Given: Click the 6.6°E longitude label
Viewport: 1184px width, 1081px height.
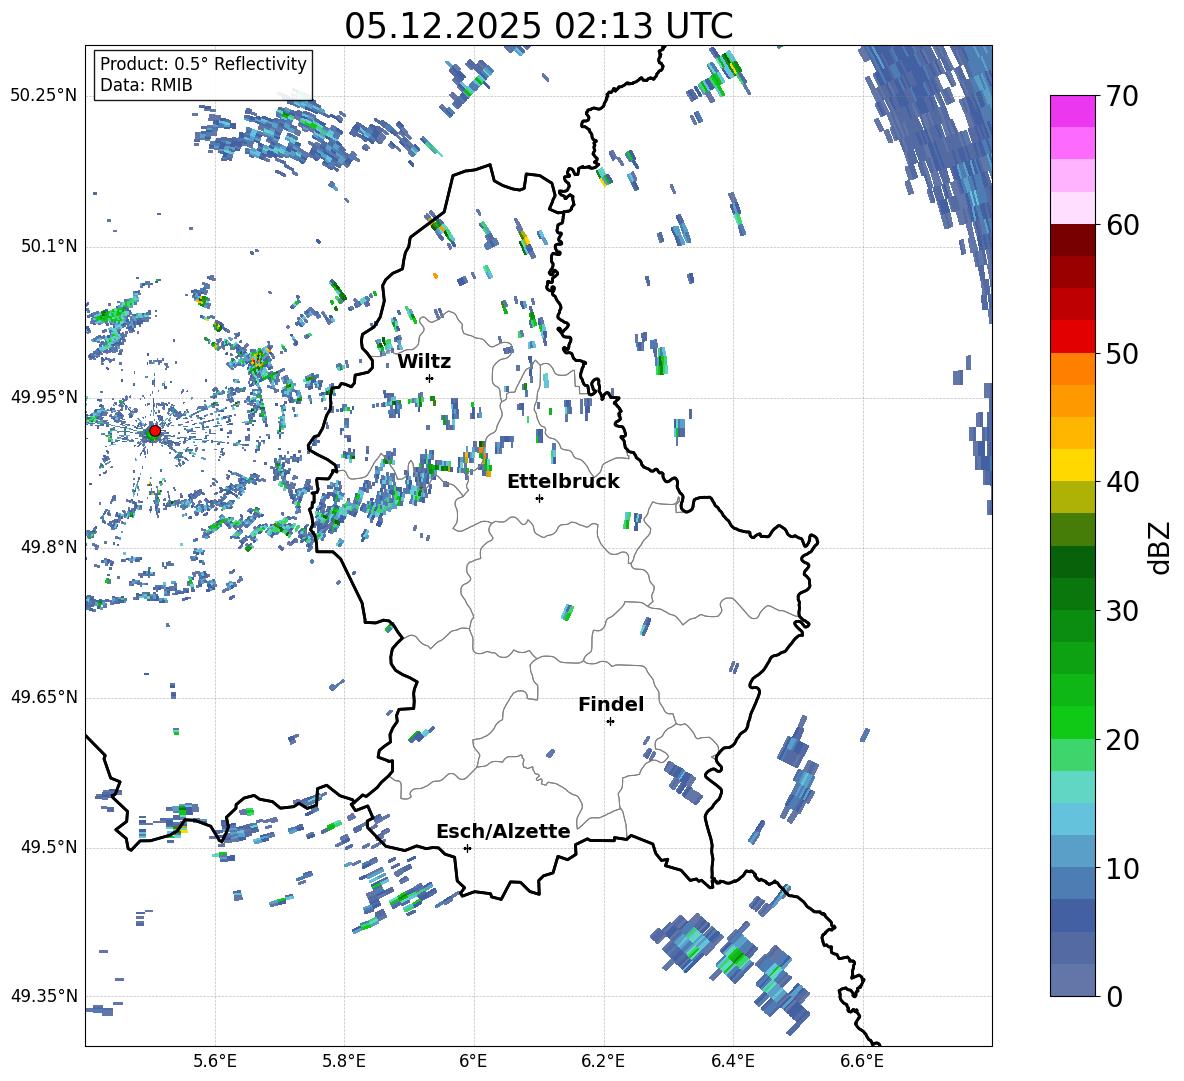Looking at the screenshot, I should pyautogui.click(x=862, y=1061).
